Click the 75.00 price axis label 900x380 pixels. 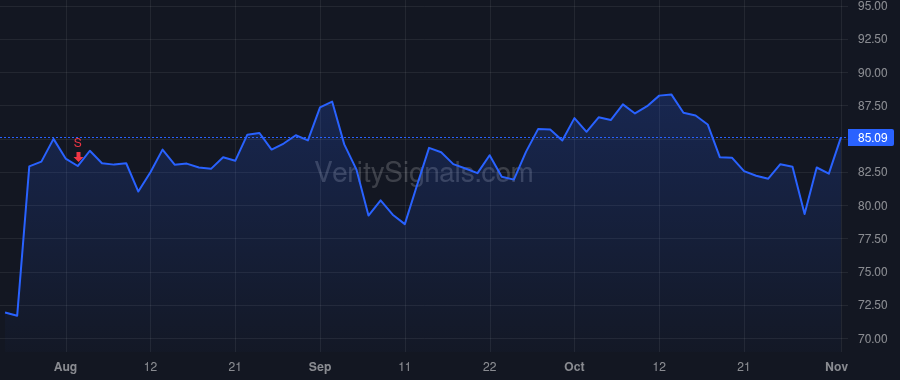click(x=872, y=272)
